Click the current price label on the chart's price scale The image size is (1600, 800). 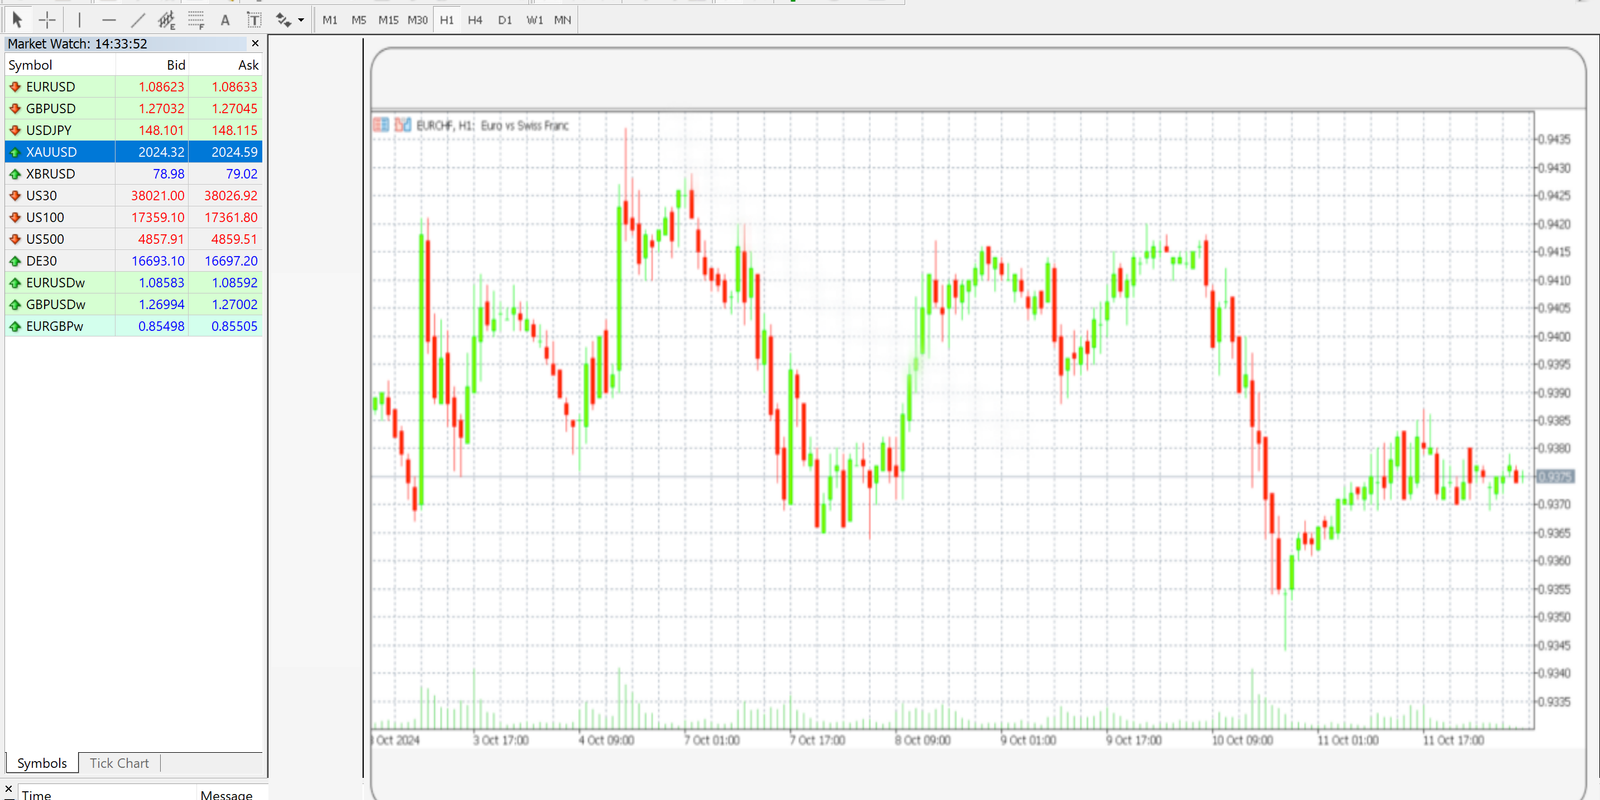tap(1555, 476)
